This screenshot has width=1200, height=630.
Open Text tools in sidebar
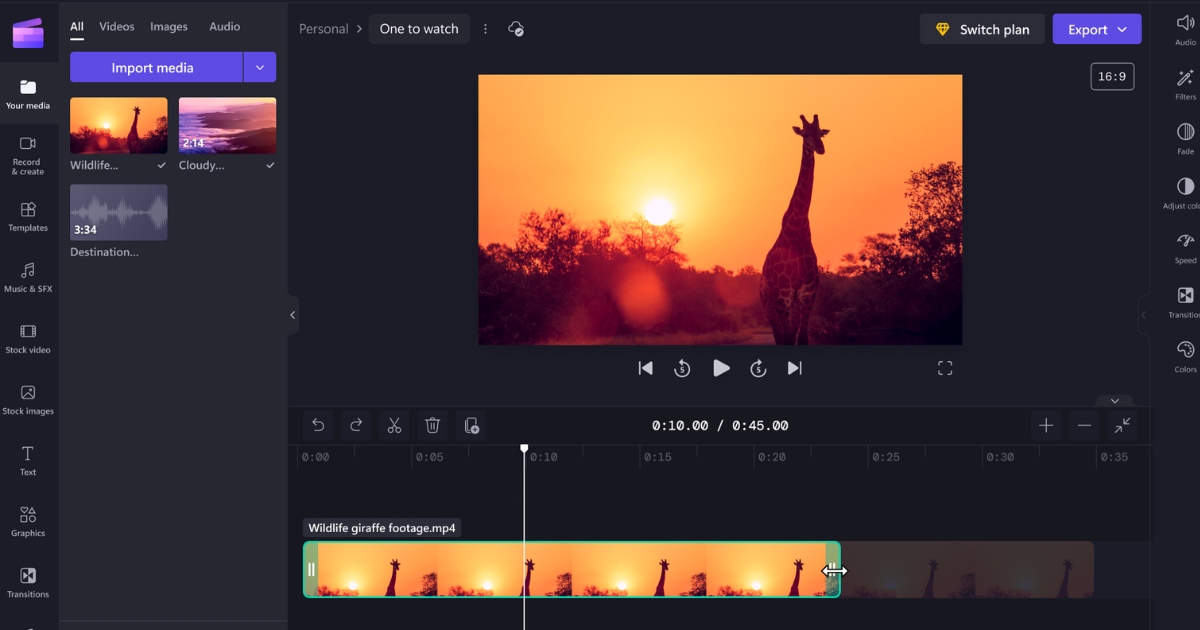(28, 461)
